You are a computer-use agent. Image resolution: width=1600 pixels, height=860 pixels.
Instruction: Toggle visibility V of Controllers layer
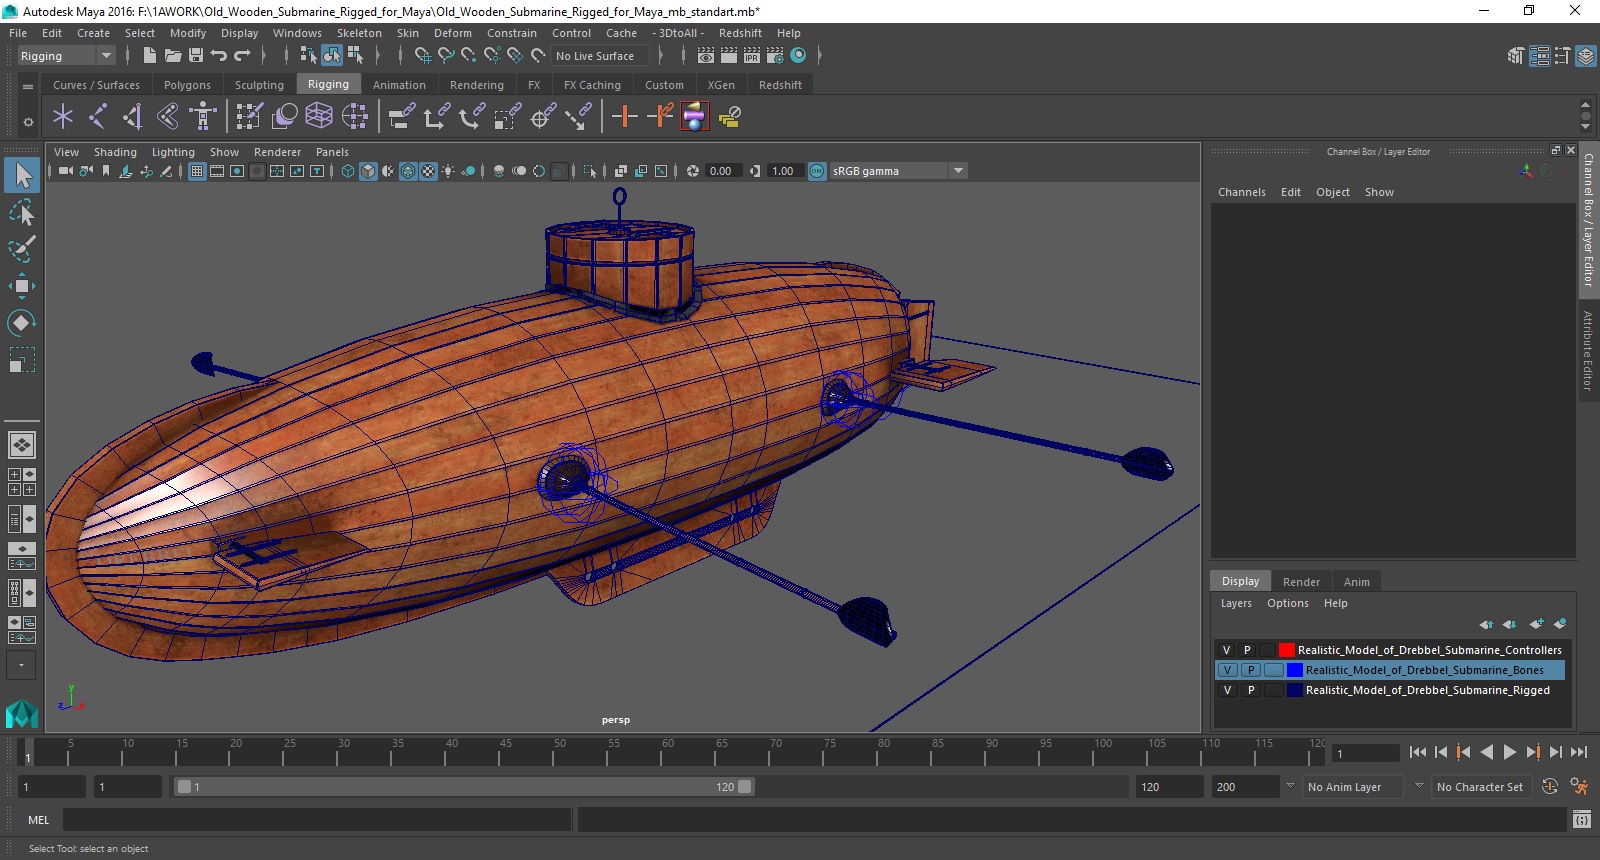[1227, 650]
